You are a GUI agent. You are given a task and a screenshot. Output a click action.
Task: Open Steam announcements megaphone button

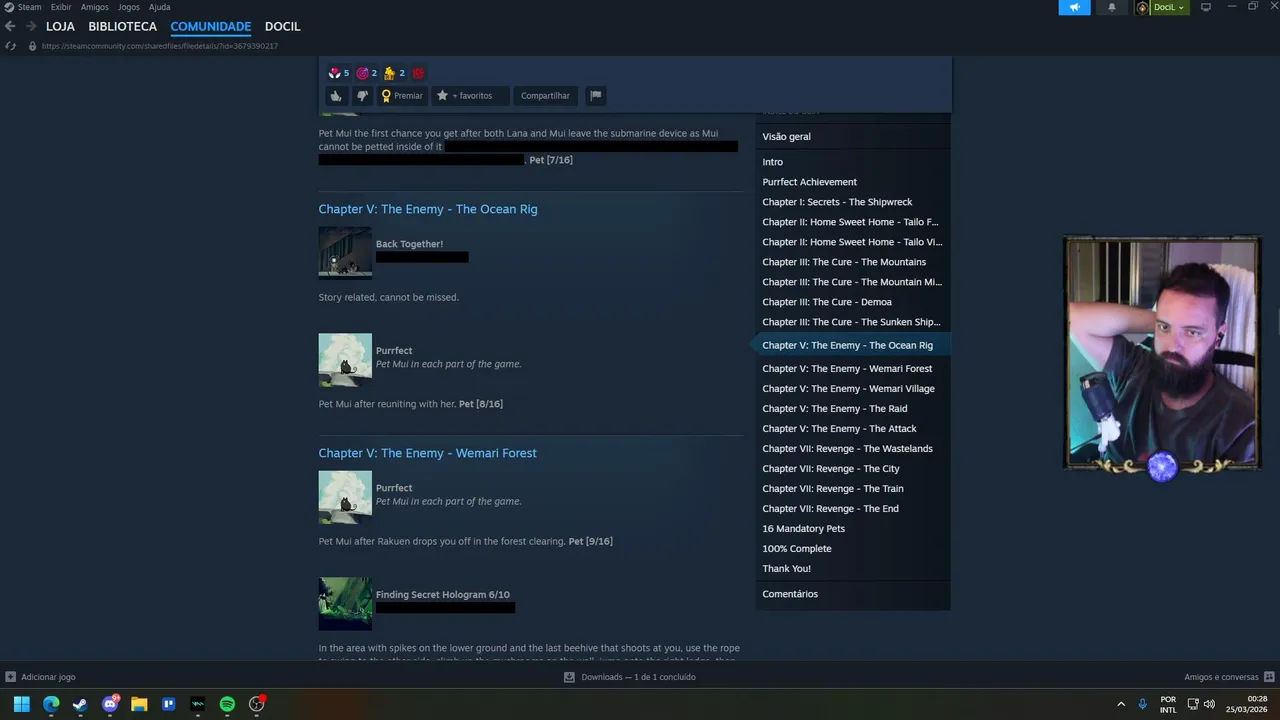1074,7
